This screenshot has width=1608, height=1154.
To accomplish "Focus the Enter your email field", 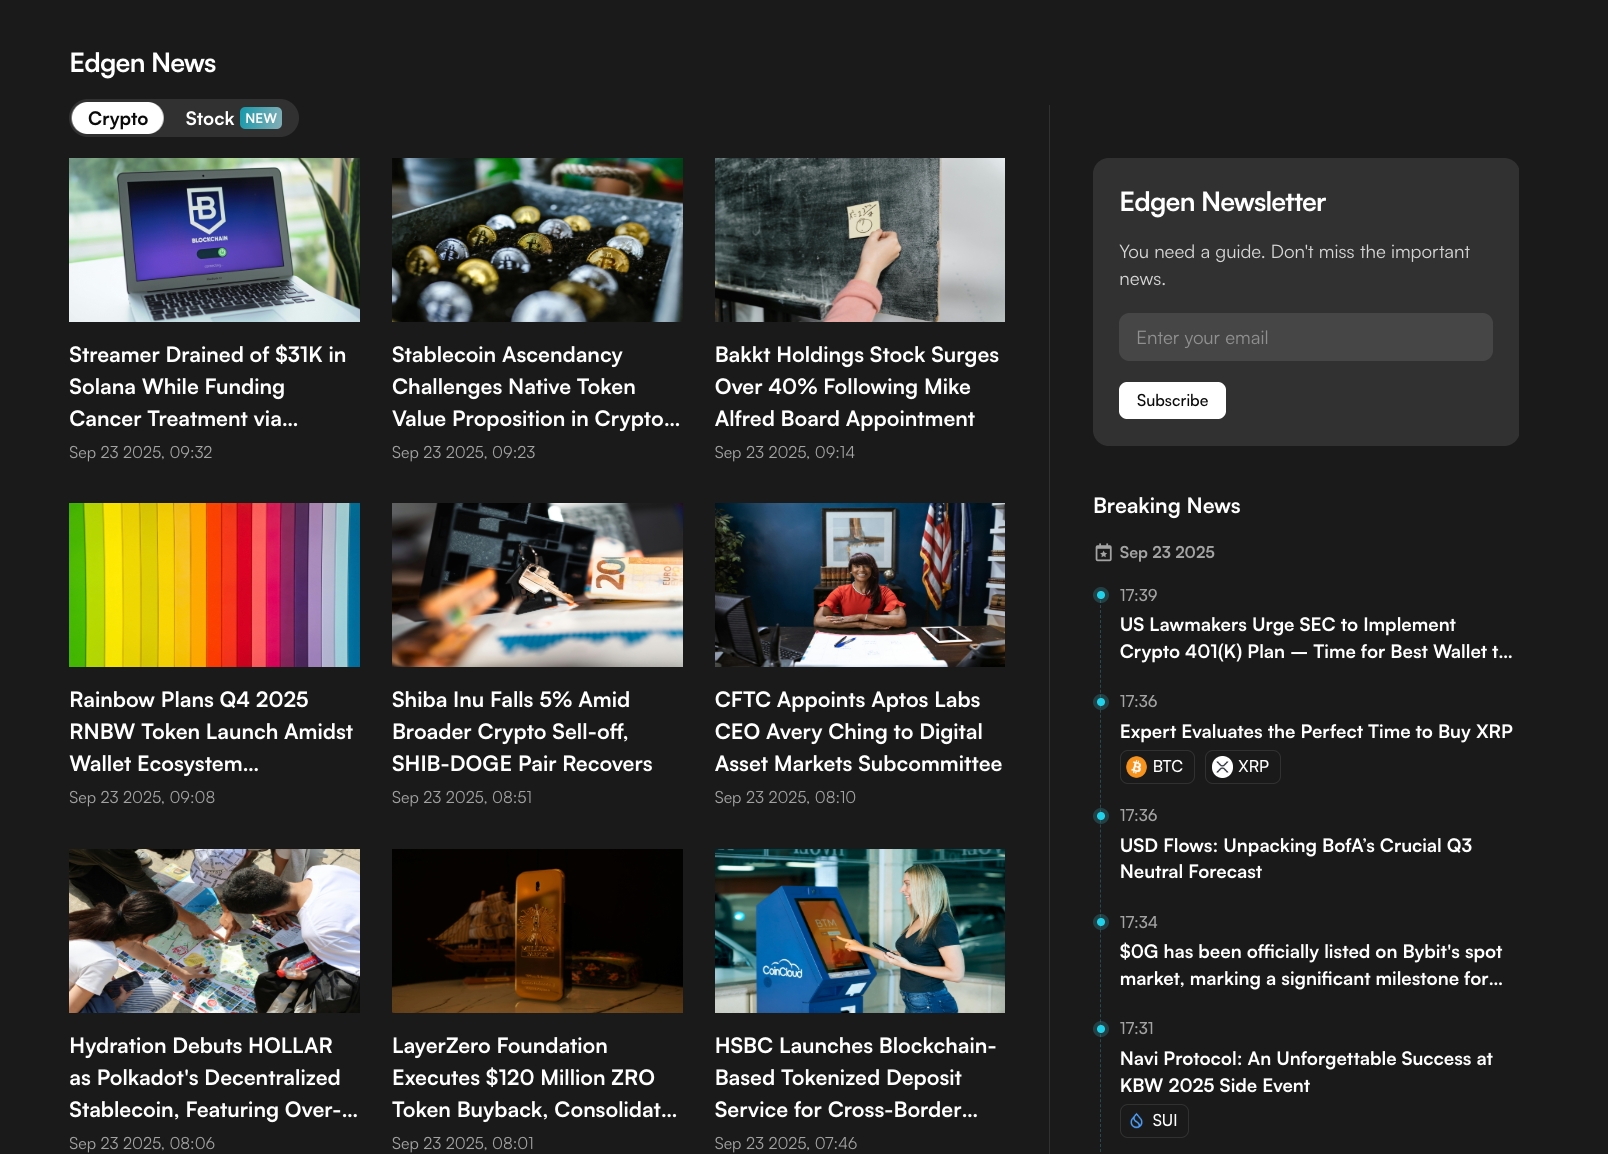I will coord(1305,338).
